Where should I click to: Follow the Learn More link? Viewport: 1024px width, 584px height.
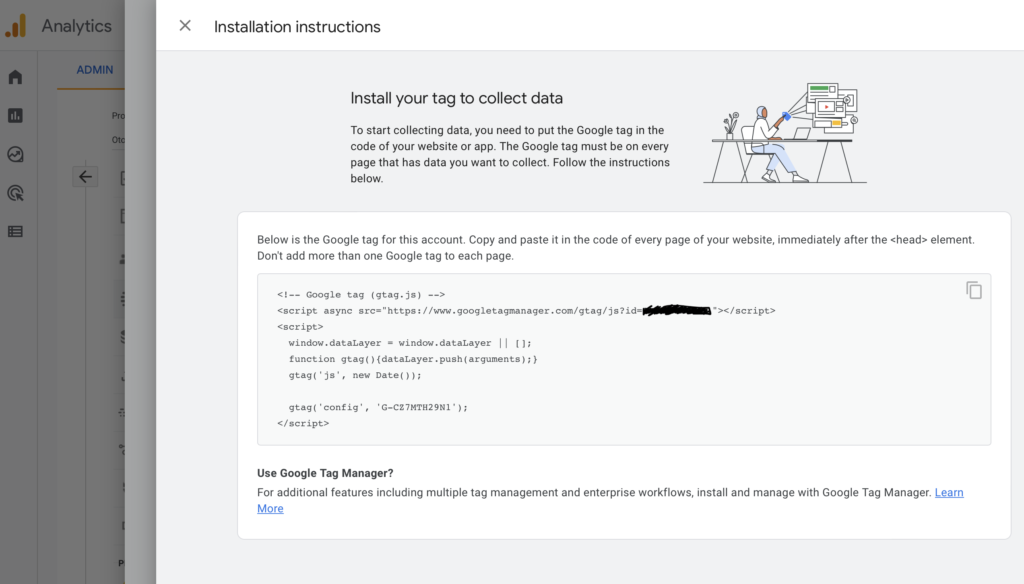948,493
